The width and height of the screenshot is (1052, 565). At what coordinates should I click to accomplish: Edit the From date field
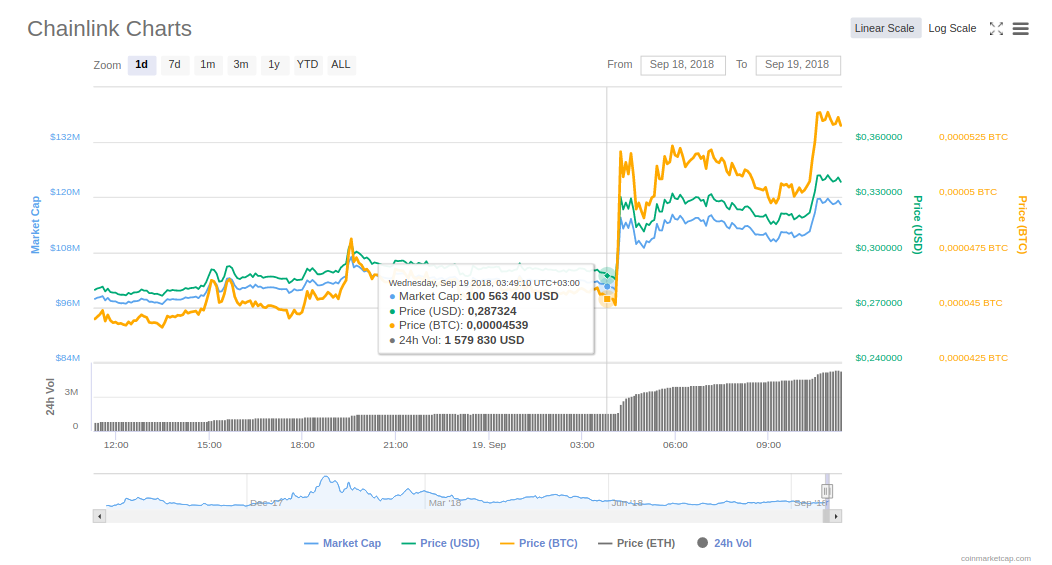(x=682, y=65)
